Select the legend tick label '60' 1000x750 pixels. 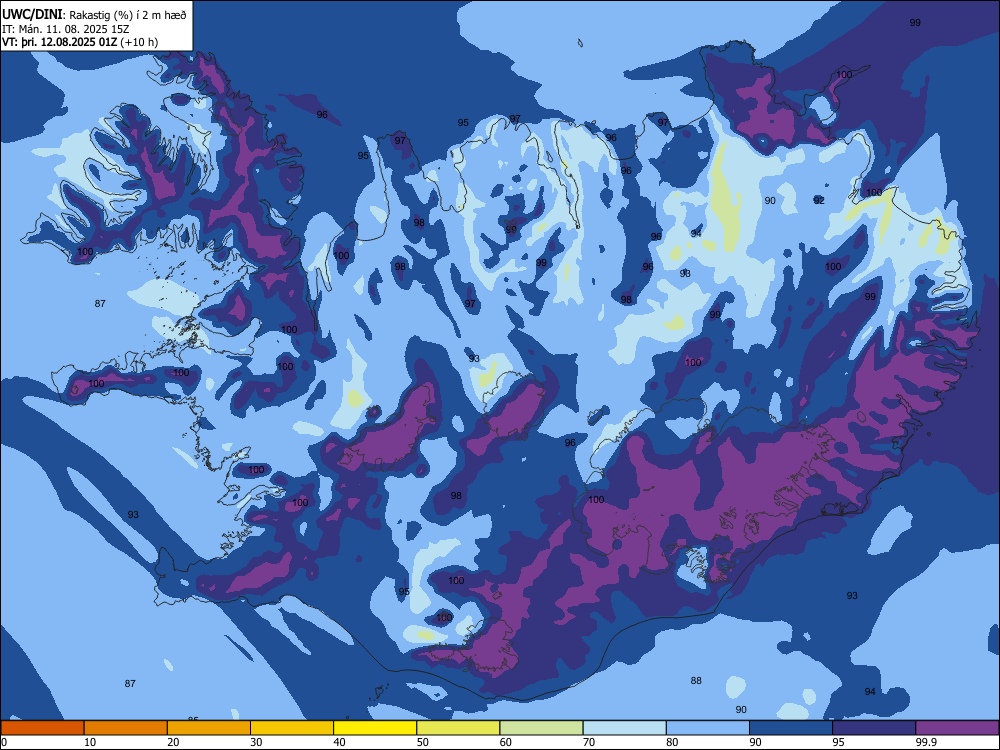pyautogui.click(x=506, y=742)
